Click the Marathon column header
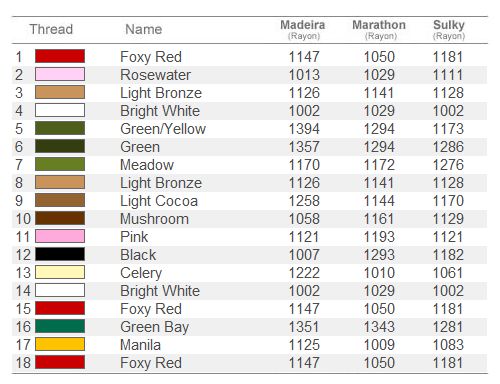This screenshot has width=500, height=384. click(x=379, y=29)
